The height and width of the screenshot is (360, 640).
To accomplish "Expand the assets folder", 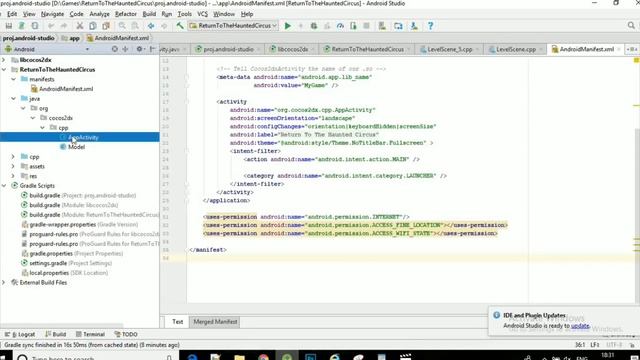I will (x=13, y=167).
